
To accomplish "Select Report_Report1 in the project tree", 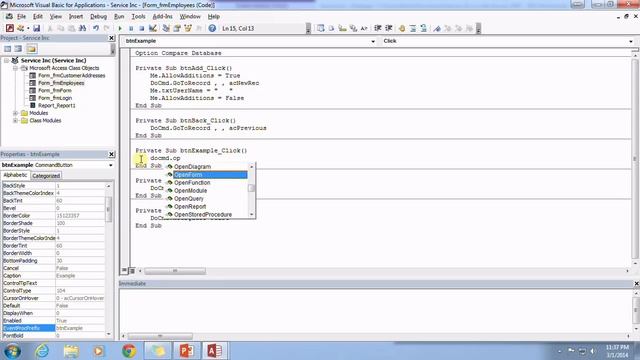I will tap(57, 105).
